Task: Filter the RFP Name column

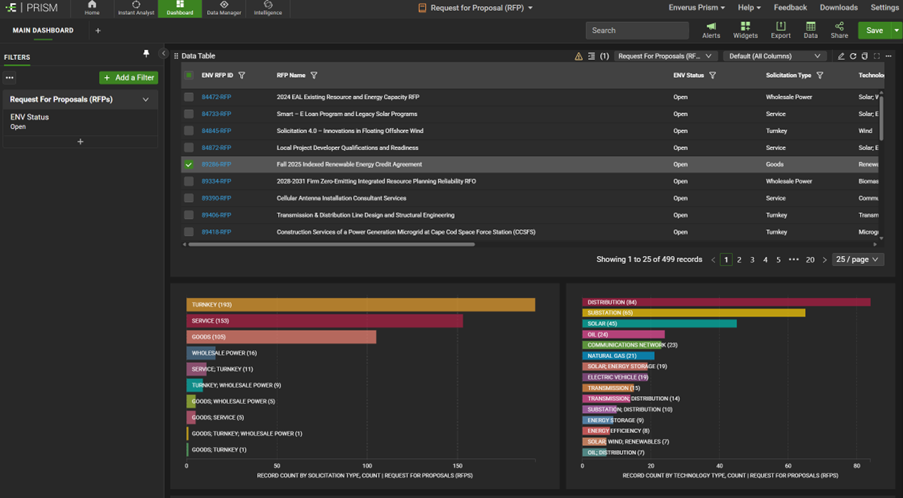Action: click(314, 75)
